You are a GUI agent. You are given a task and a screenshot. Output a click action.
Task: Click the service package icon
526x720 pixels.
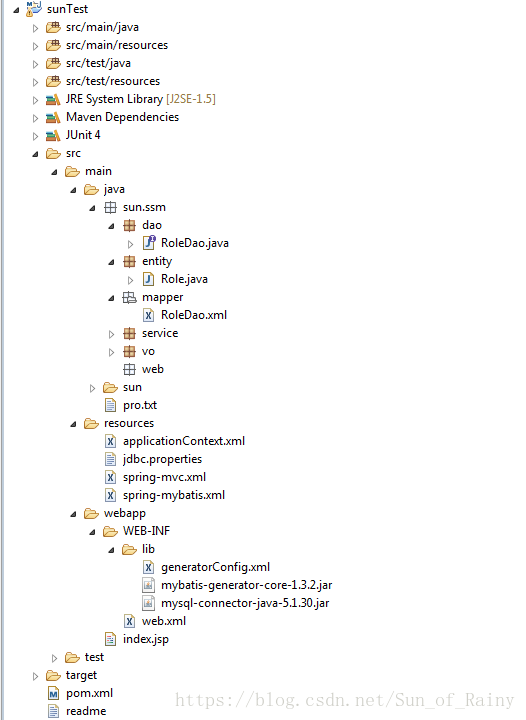point(129,333)
